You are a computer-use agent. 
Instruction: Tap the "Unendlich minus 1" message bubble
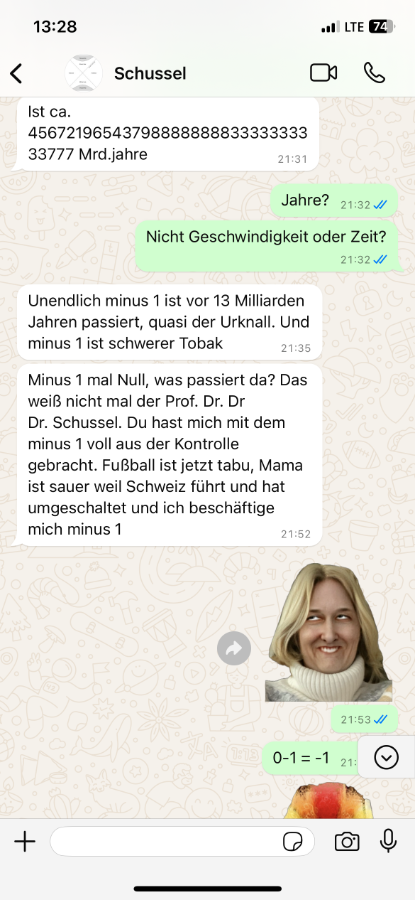click(167, 322)
